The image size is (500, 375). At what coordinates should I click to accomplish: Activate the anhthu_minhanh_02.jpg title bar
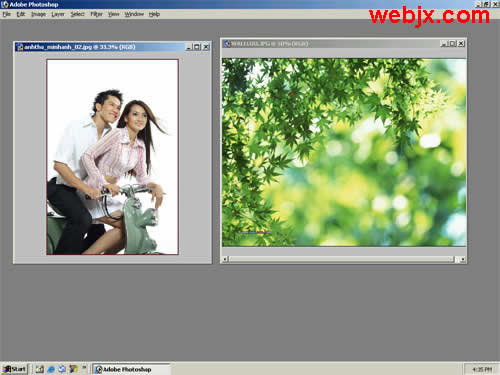113,47
